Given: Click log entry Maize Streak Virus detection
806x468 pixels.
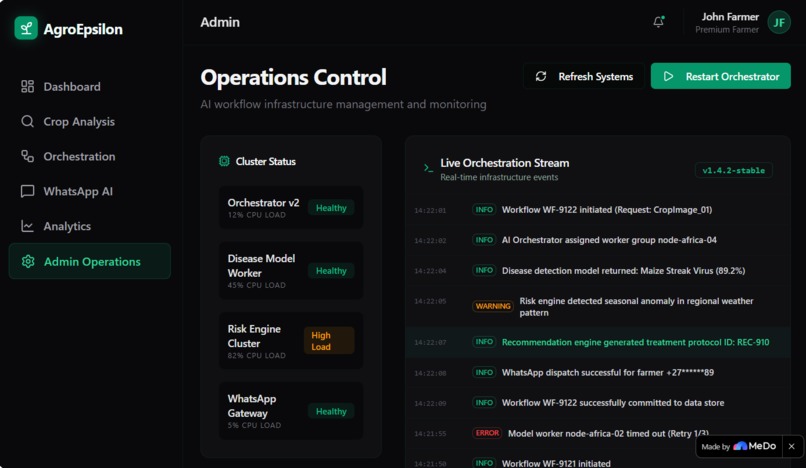Looking at the screenshot, I should (x=597, y=271).
